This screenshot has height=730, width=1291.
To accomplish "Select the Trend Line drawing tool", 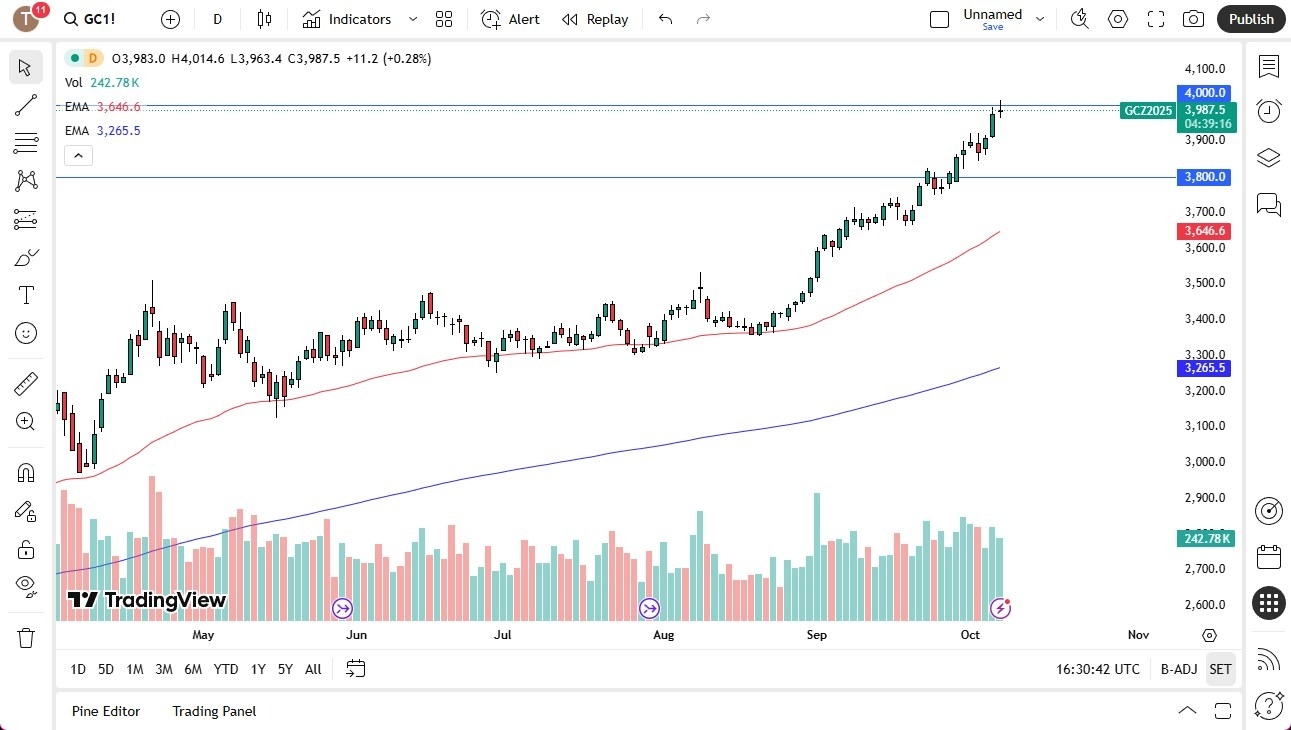I will pos(25,105).
